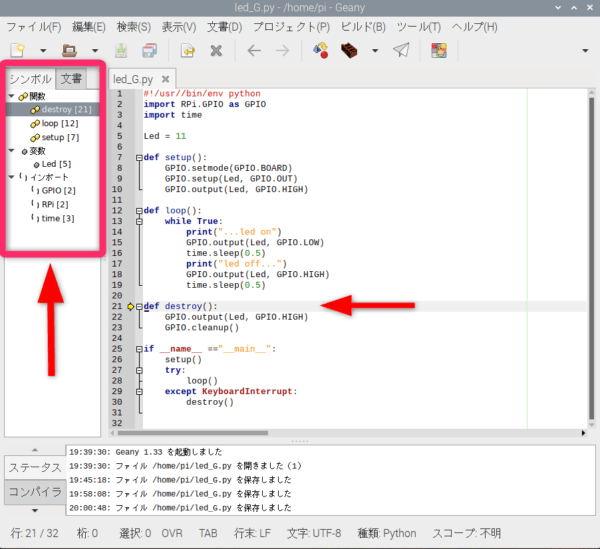This screenshot has width=600, height=549.
Task: Open the ヘルプ(H) menu
Action: (474, 27)
